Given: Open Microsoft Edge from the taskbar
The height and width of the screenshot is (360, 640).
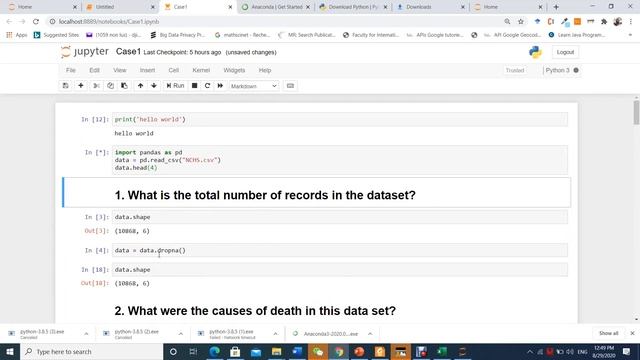Looking at the screenshot, I should point(215,351).
